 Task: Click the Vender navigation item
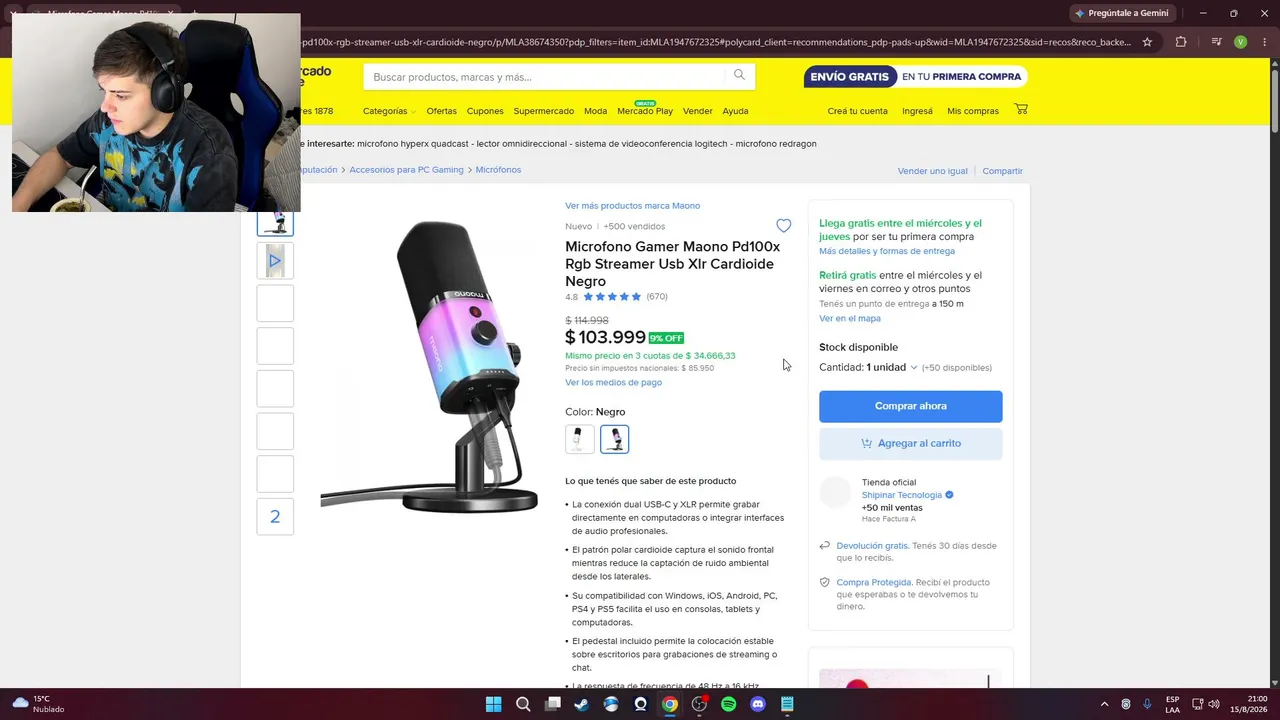pos(697,111)
